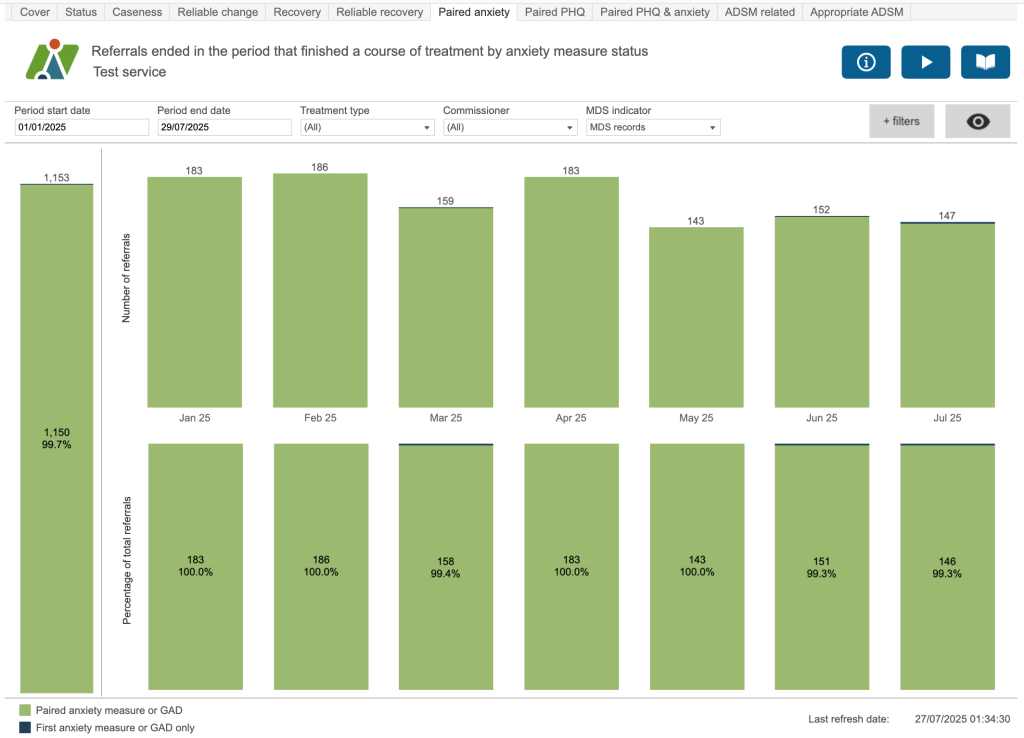Expand the MDS indicator dropdown
1024x738 pixels.
(x=652, y=128)
